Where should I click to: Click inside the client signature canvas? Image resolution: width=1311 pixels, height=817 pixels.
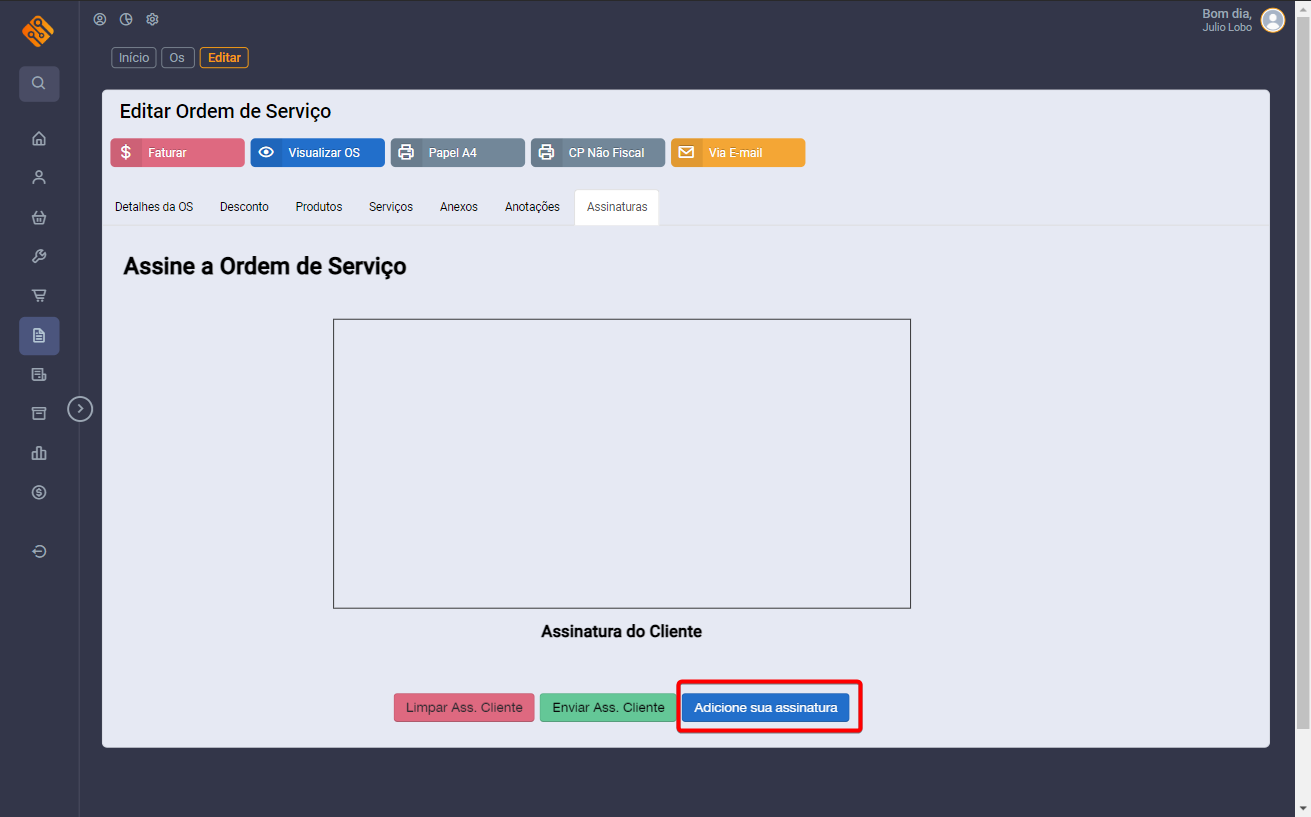[x=622, y=464]
